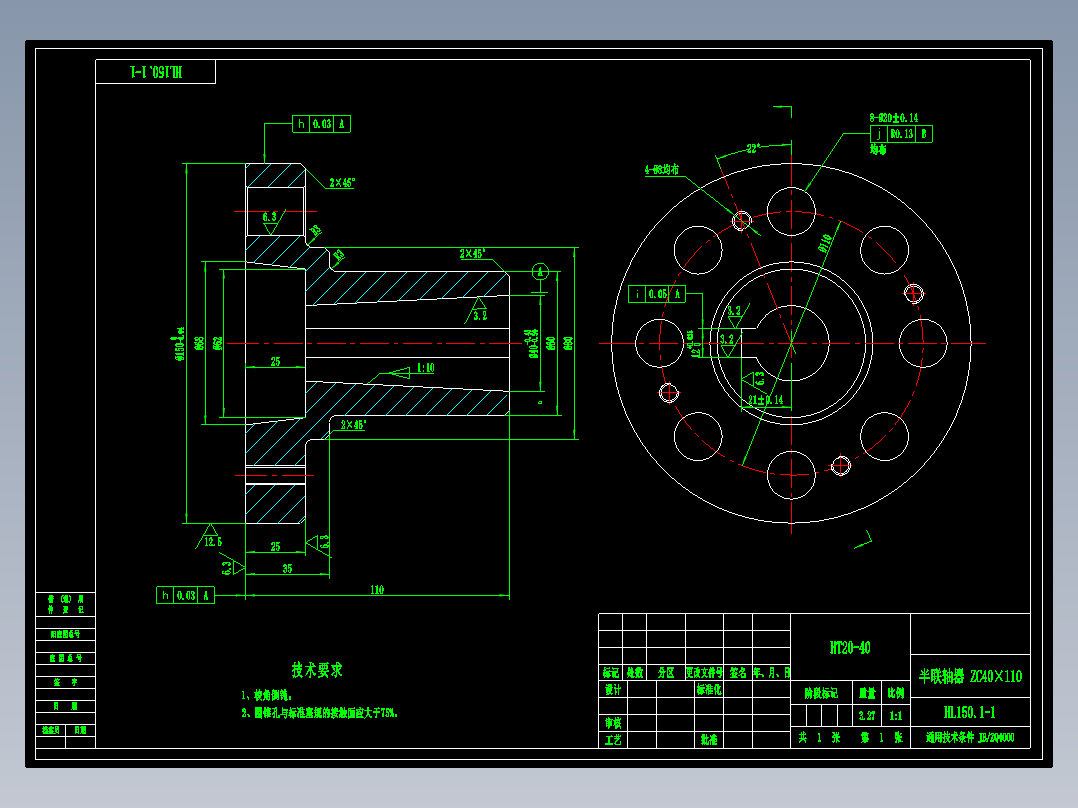Click the "25" dimension inside the bore
Screen dimensions: 1078x808
pos(276,362)
